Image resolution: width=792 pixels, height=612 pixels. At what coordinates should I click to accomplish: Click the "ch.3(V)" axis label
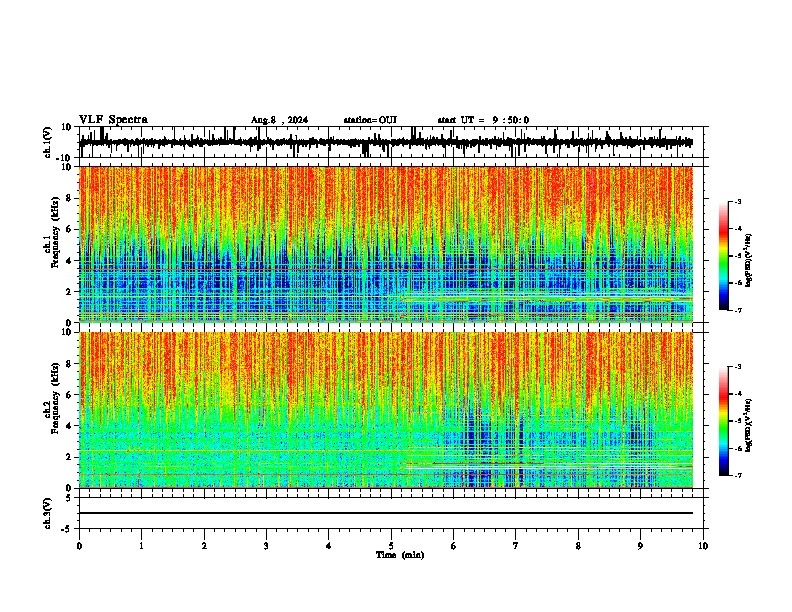coord(48,513)
